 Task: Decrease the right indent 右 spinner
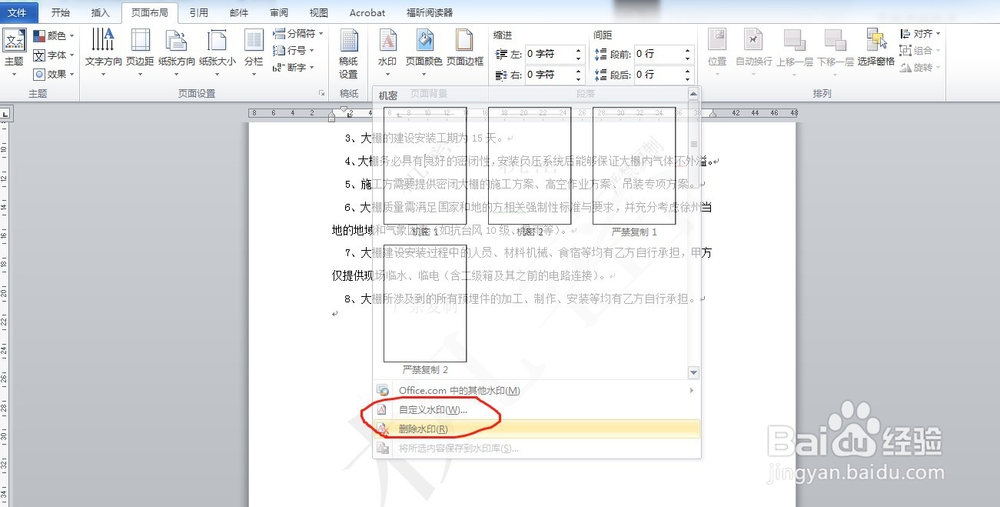point(579,79)
